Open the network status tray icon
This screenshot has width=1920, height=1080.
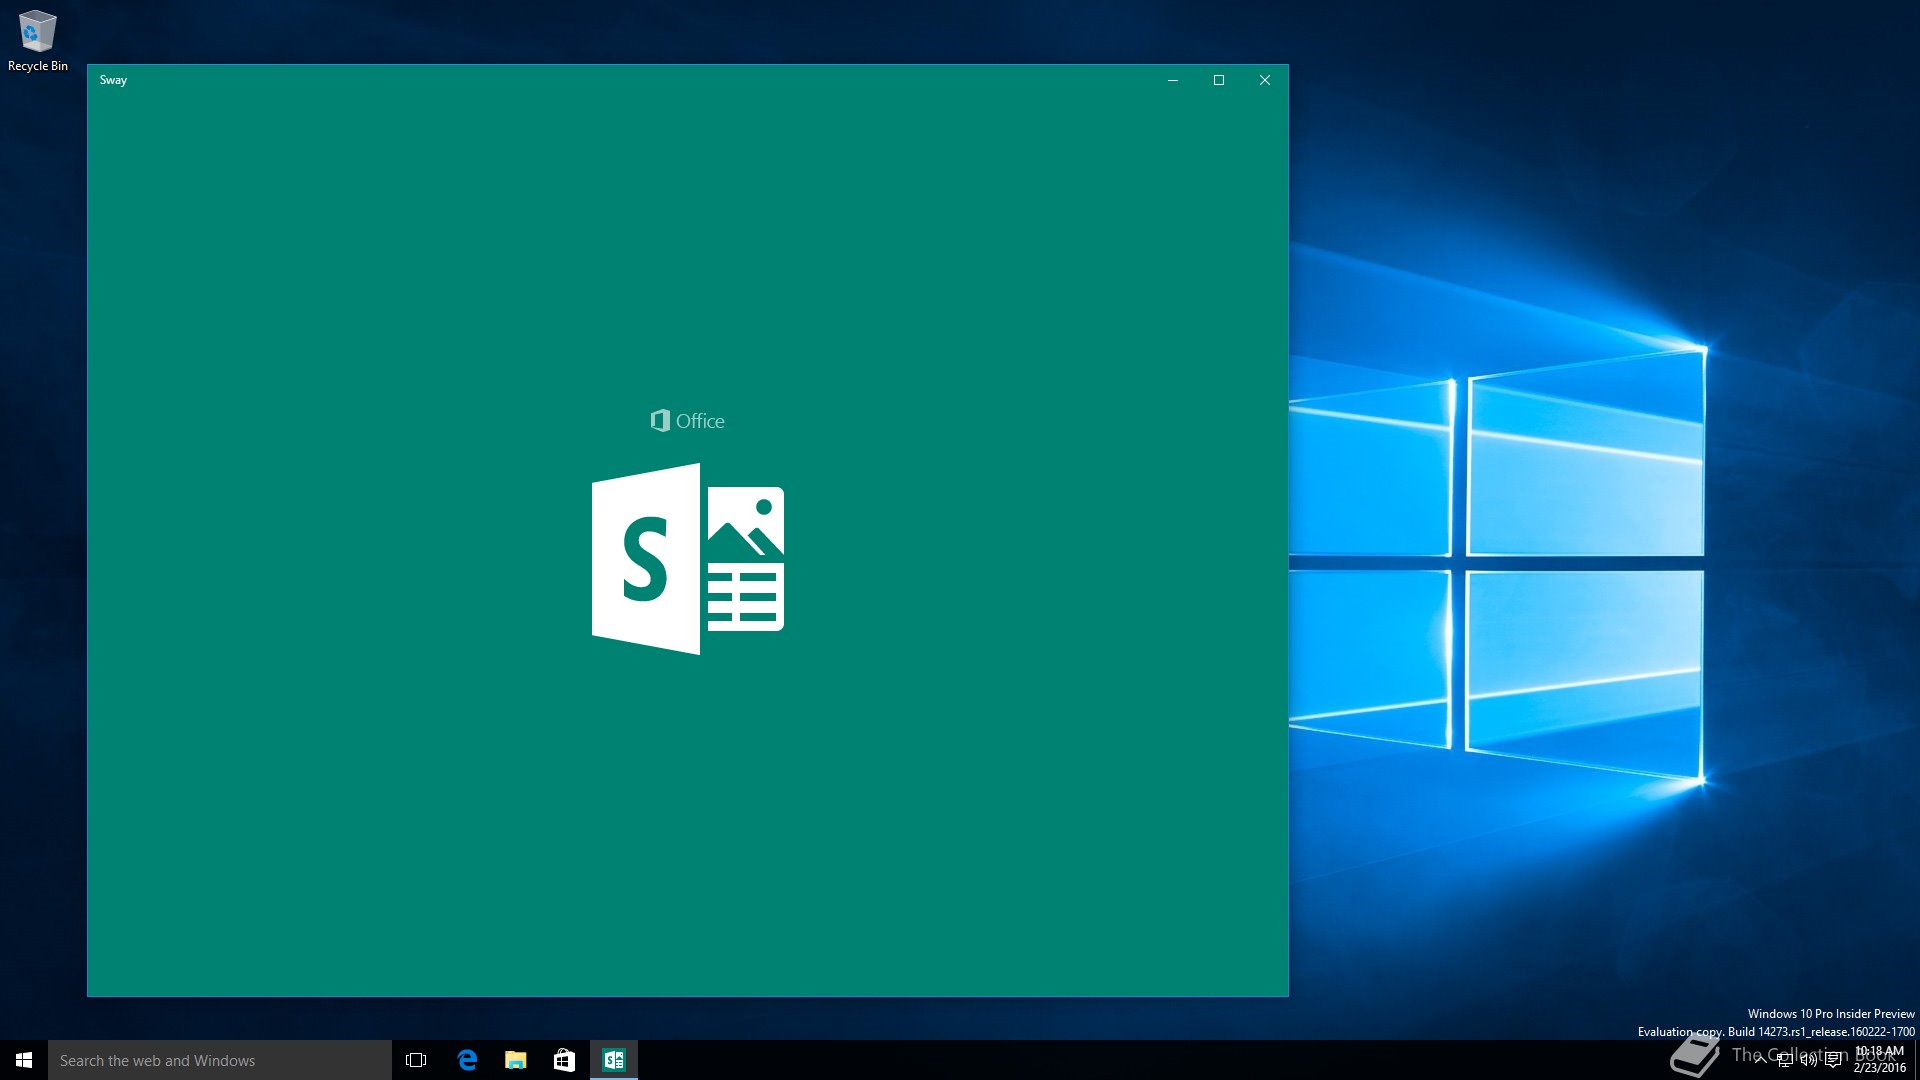[1785, 1060]
